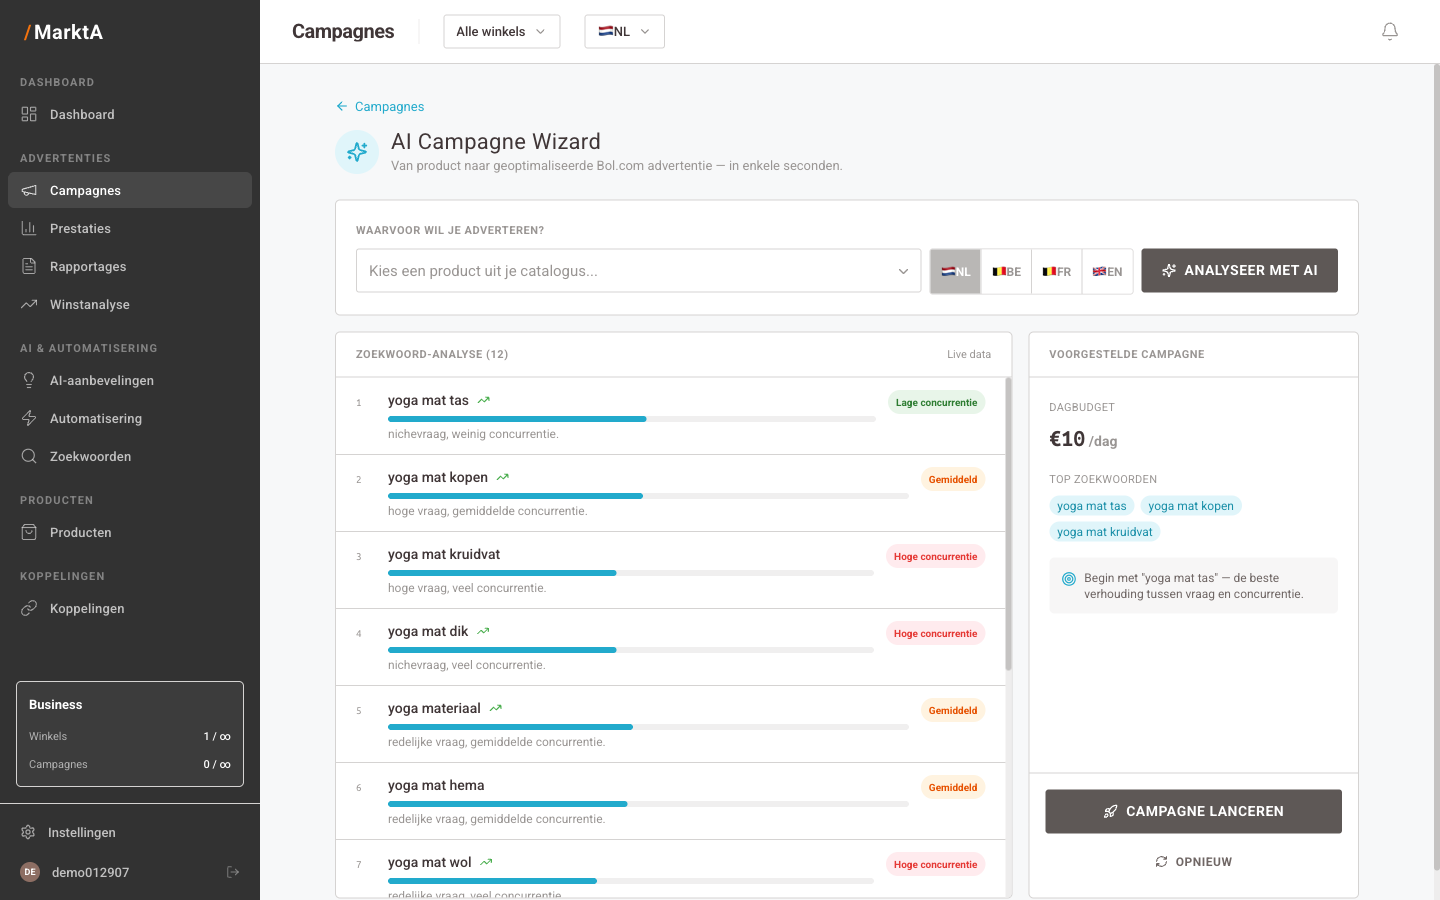Select yoga mat hema keyword row
Screen dimensions: 1440x900
pos(670,801)
